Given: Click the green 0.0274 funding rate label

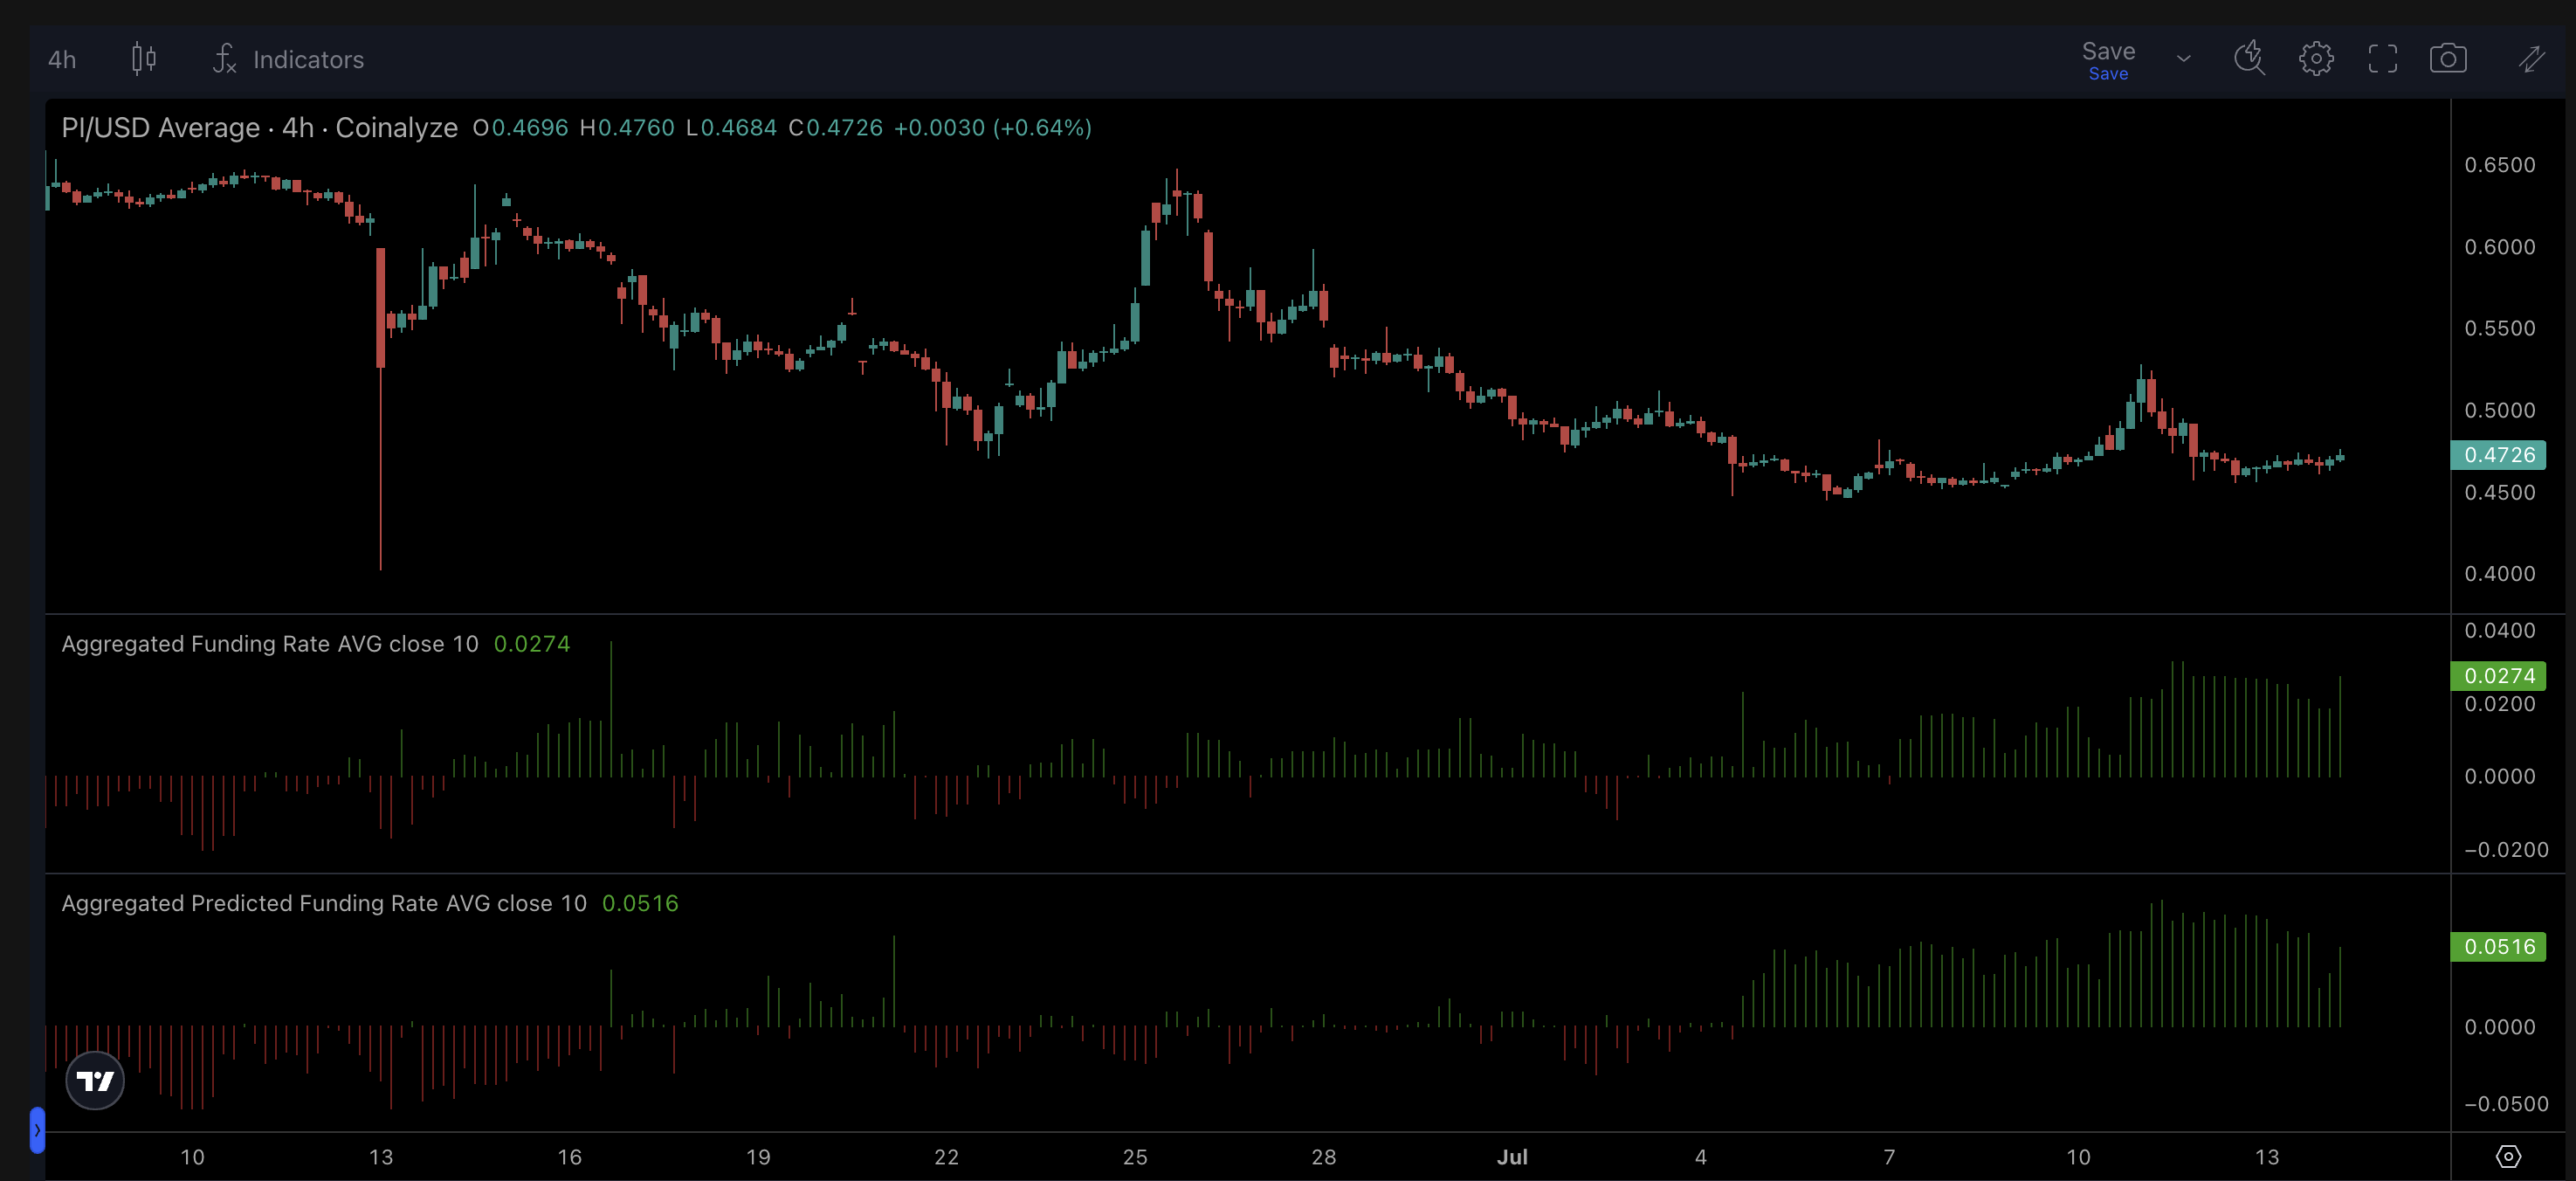Looking at the screenshot, I should click(2497, 676).
